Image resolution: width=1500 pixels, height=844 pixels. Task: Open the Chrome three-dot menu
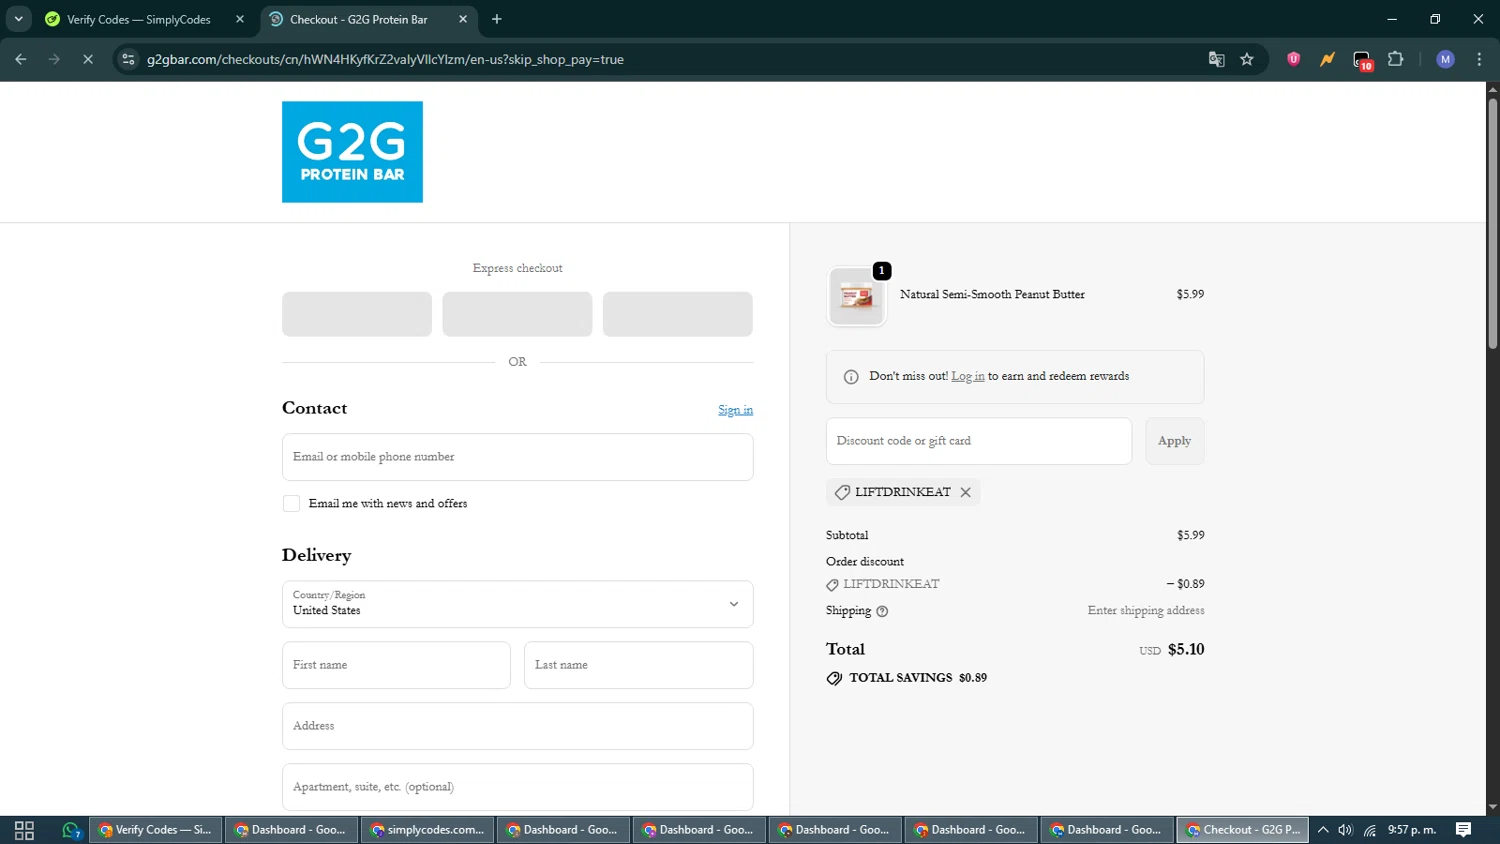(1479, 59)
